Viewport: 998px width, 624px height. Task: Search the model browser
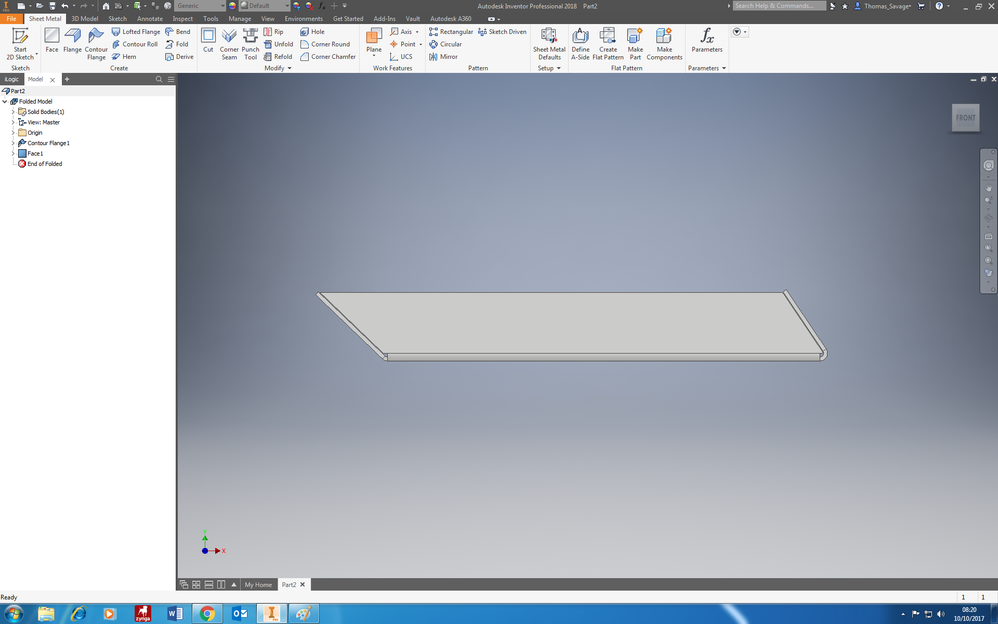158,80
